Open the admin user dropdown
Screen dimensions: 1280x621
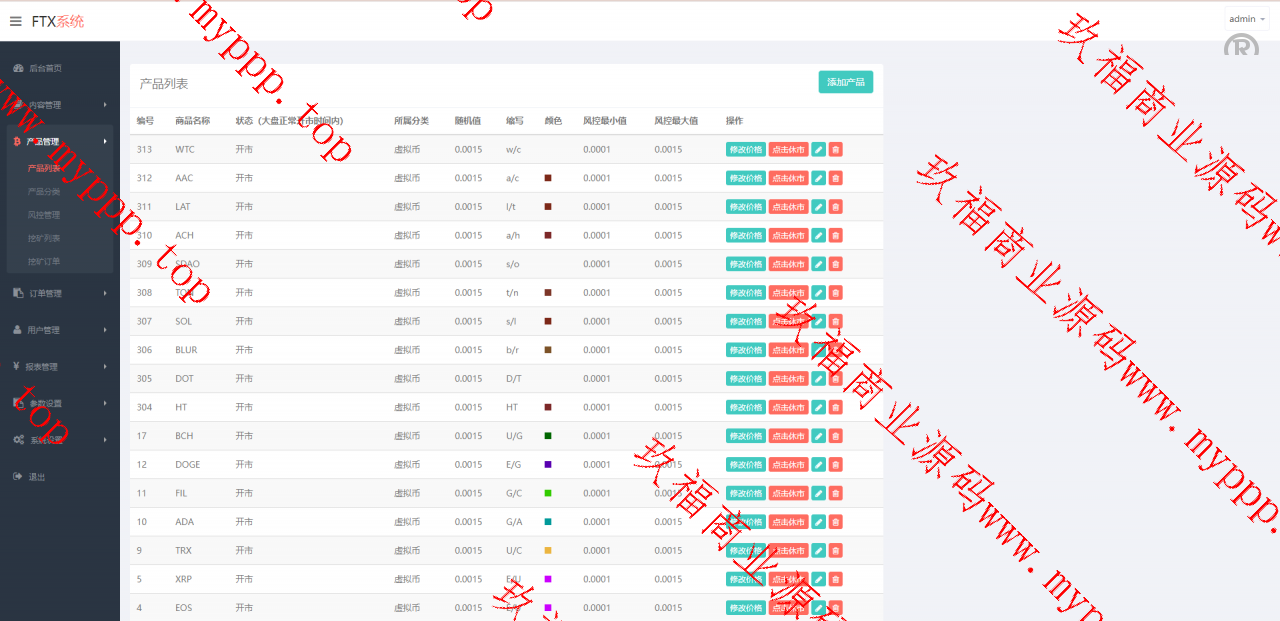[x=1246, y=19]
